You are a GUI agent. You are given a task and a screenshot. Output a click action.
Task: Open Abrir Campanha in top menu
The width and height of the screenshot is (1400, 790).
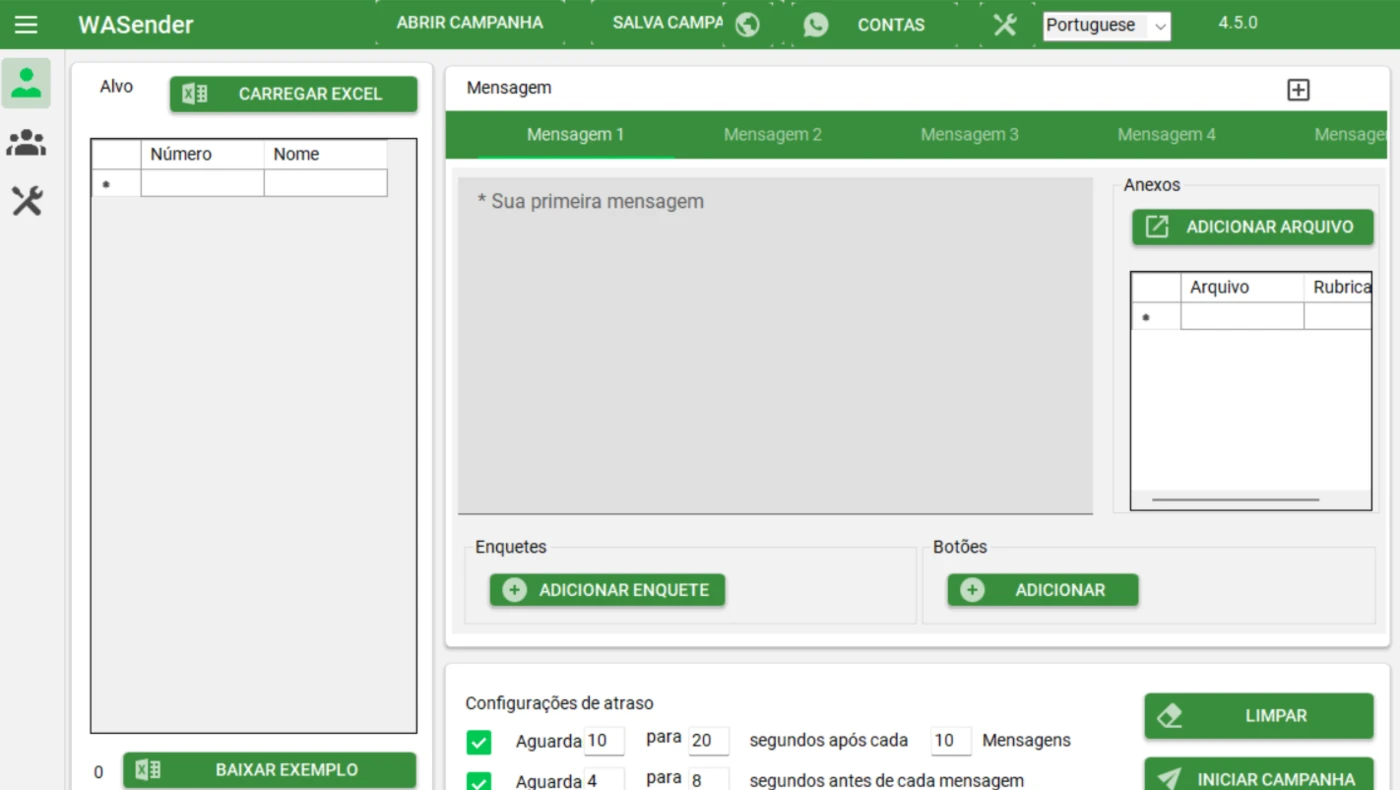tap(469, 23)
